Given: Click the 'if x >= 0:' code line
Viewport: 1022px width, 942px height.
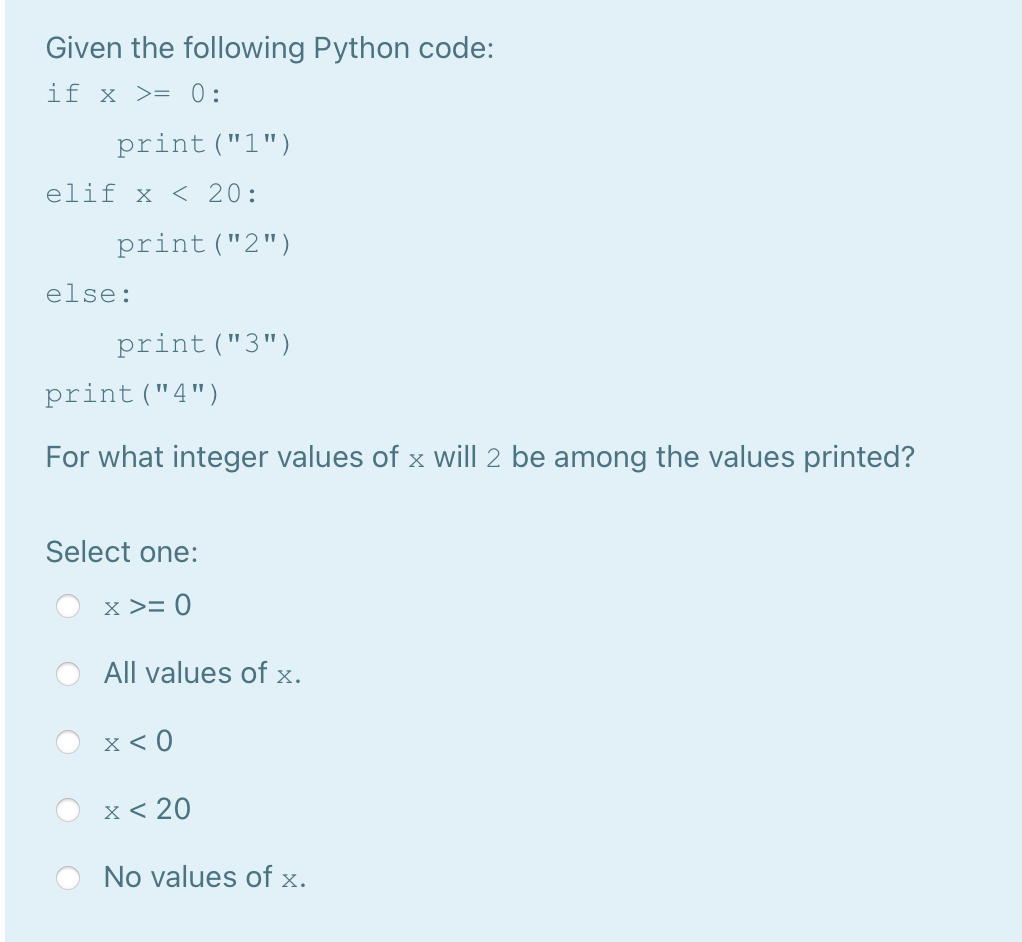Looking at the screenshot, I should point(134,94).
